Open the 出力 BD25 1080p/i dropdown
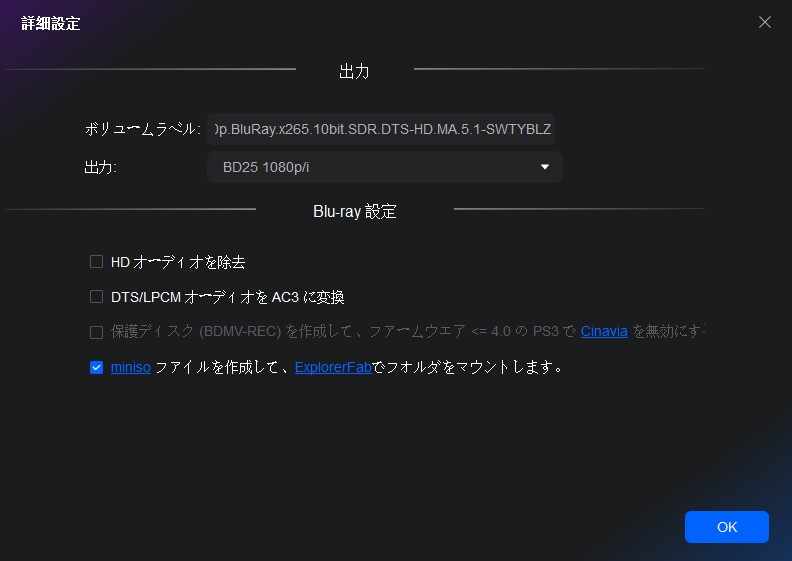The width and height of the screenshot is (792, 561). pos(385,167)
